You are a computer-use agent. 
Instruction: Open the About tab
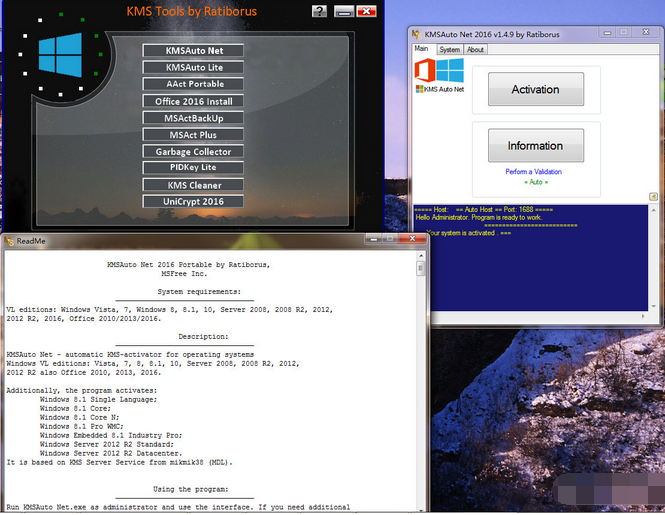(476, 49)
